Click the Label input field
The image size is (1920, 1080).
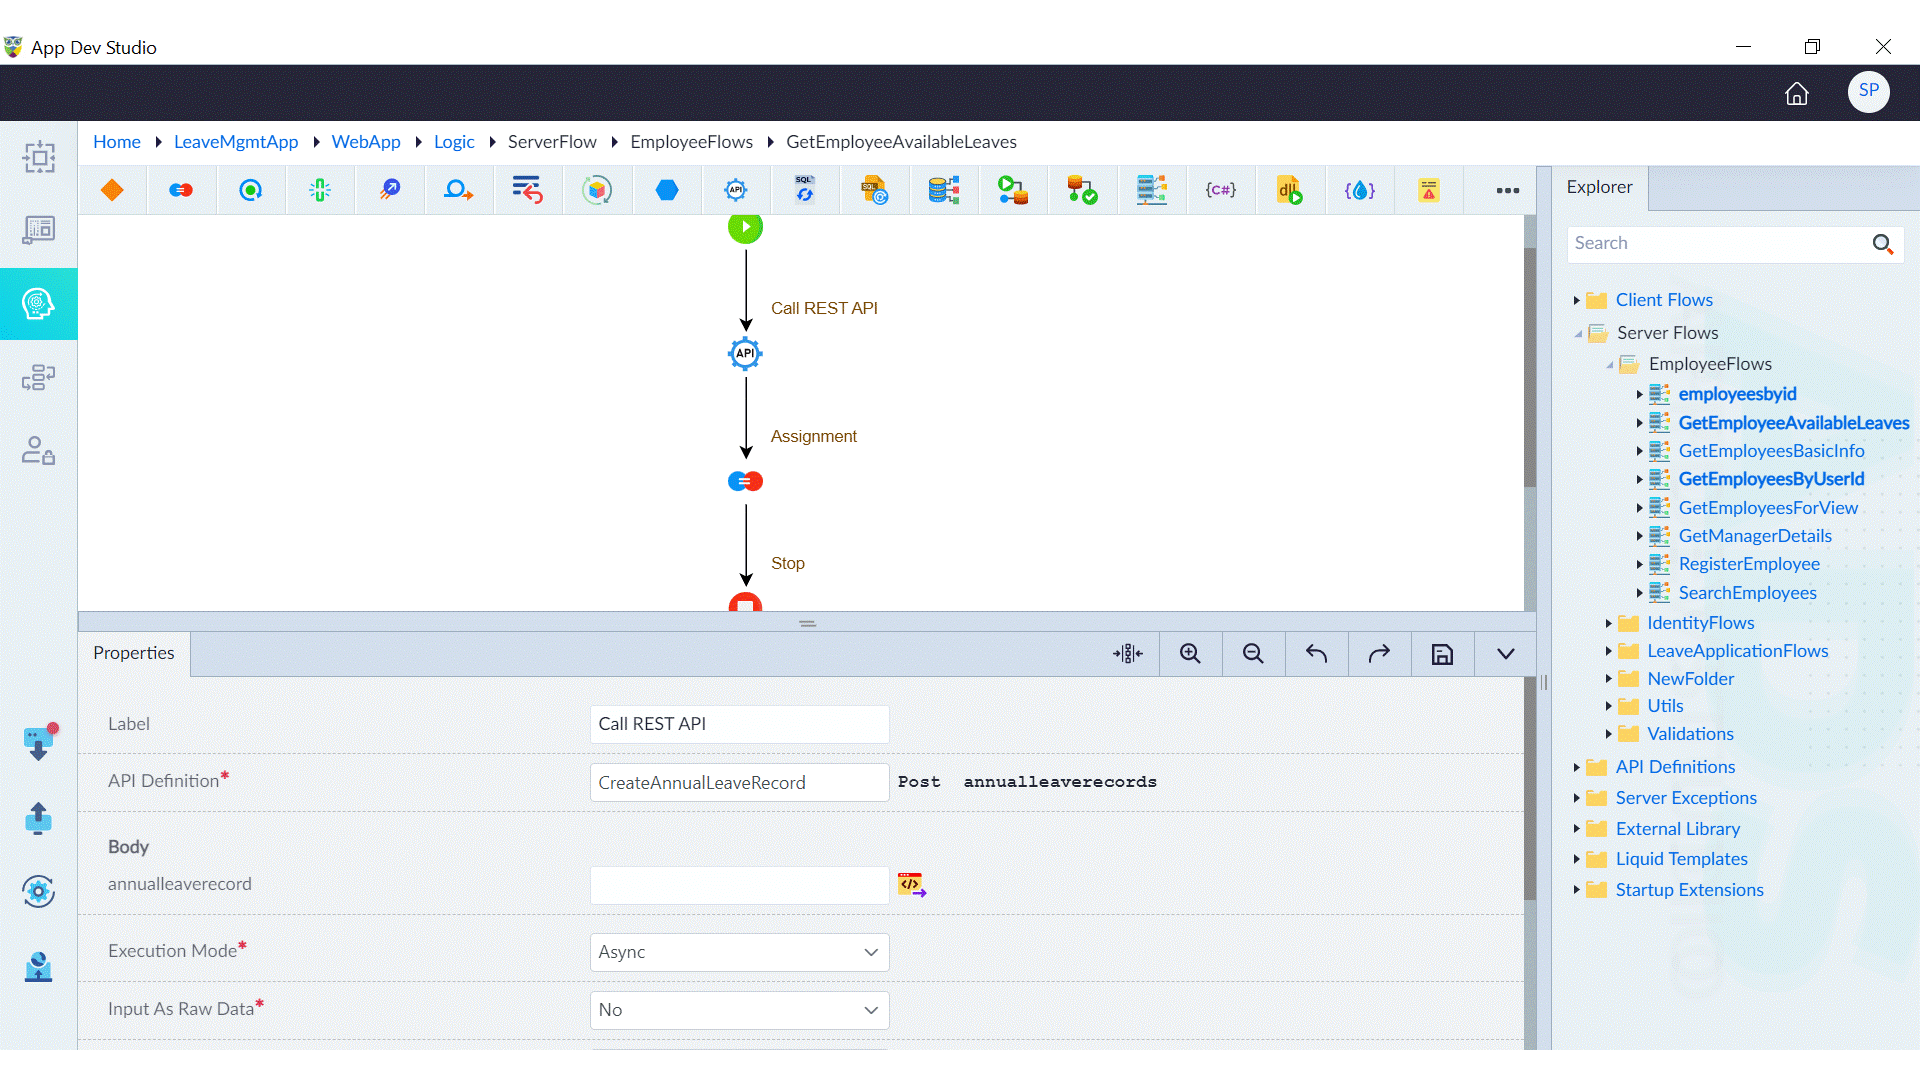tap(739, 724)
